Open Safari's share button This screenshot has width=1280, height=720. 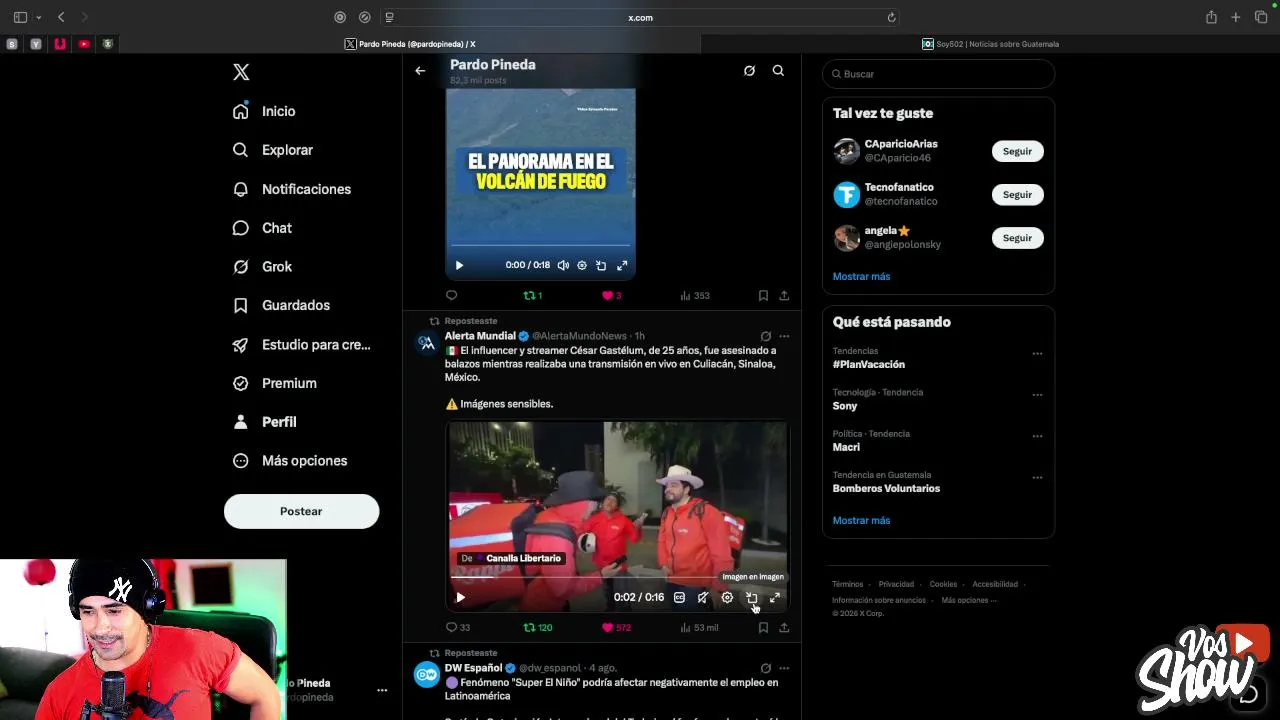1211,17
